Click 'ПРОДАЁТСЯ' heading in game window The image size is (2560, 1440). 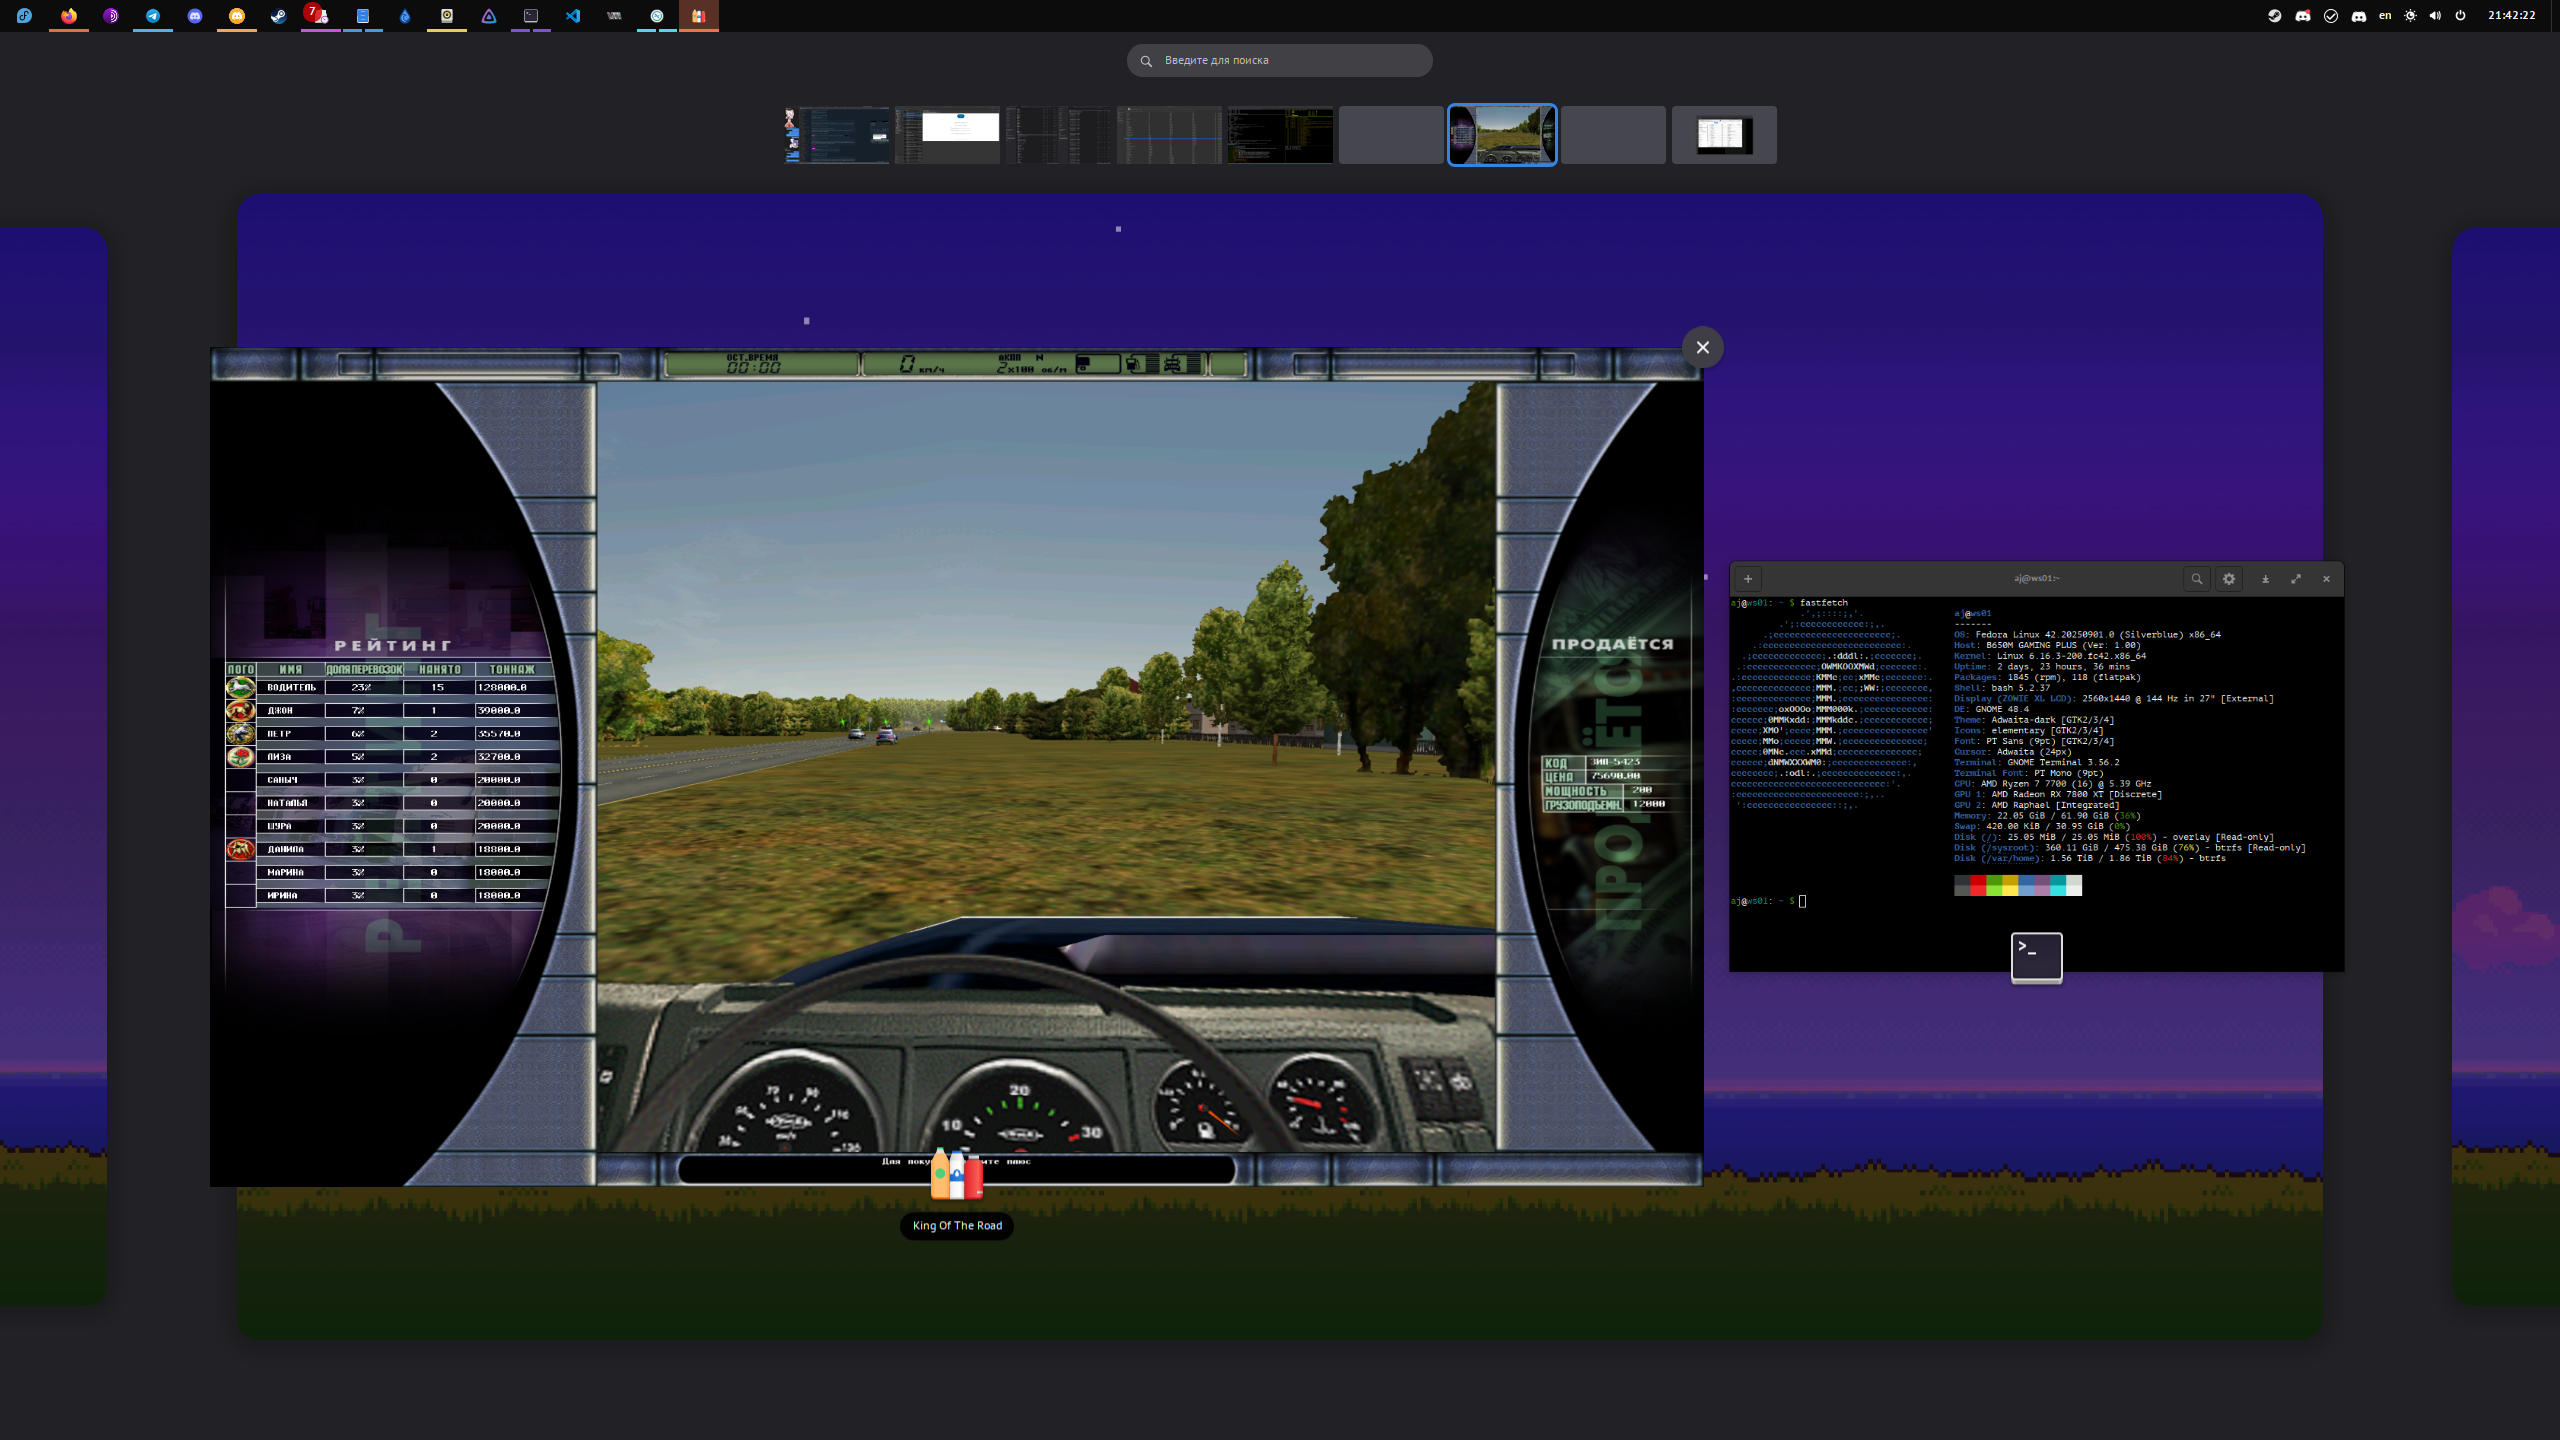(x=1612, y=644)
